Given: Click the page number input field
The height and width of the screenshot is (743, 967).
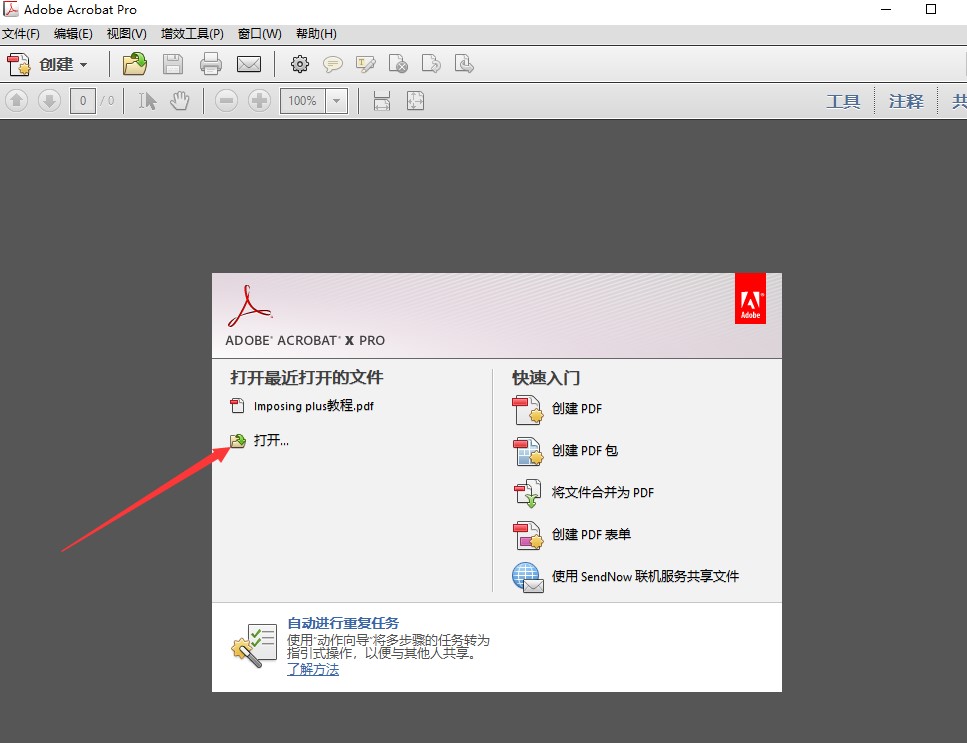Looking at the screenshot, I should tap(83, 101).
